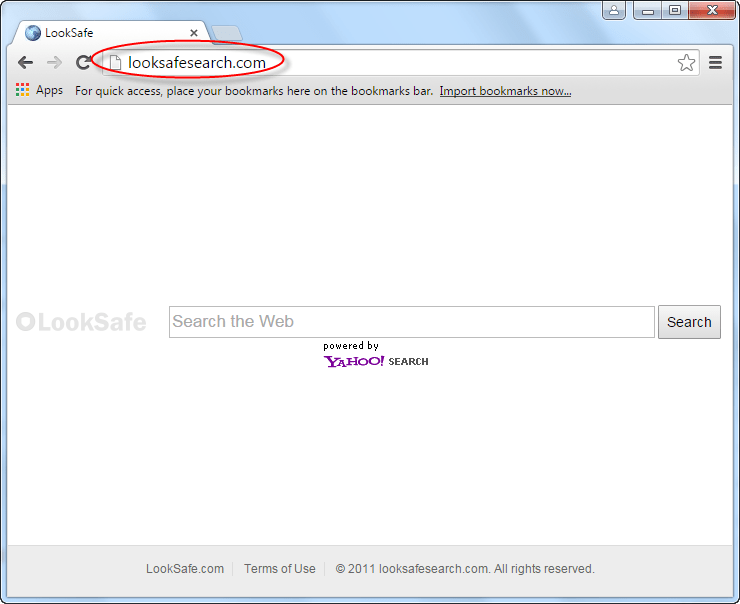
Task: Open the Chrome user profile button
Action: click(x=614, y=10)
